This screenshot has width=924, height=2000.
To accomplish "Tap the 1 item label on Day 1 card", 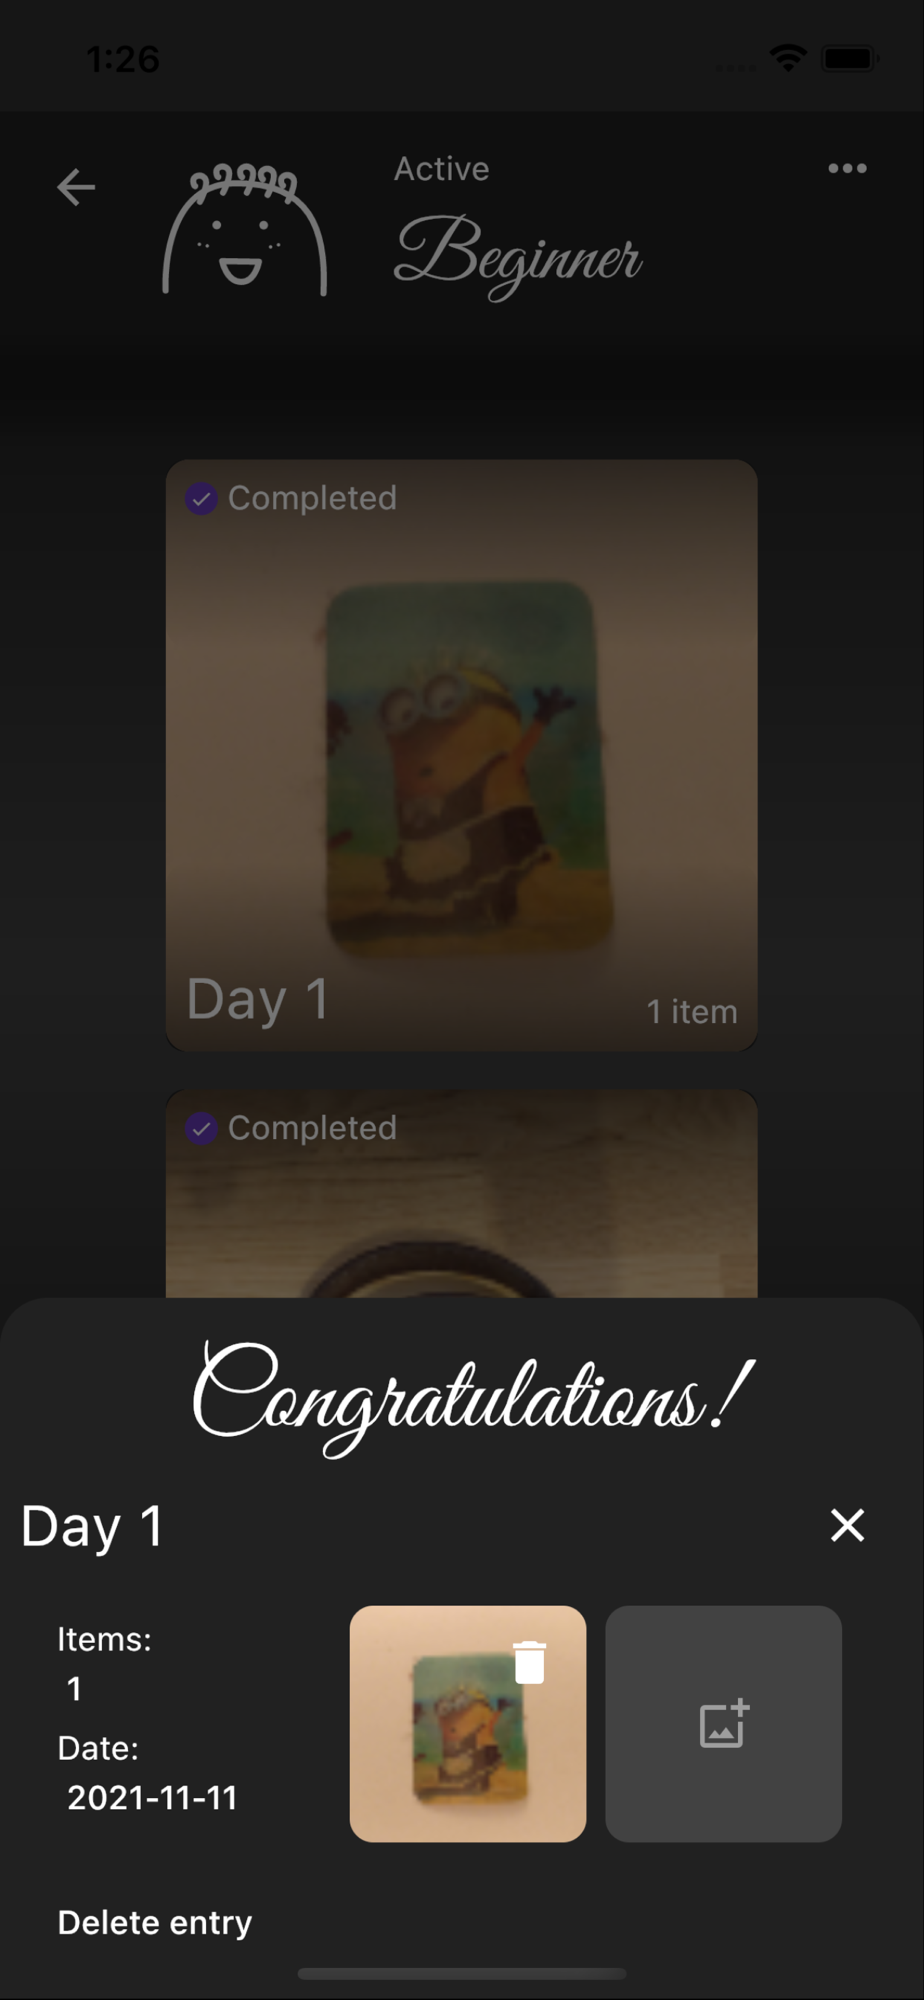I will (692, 1011).
